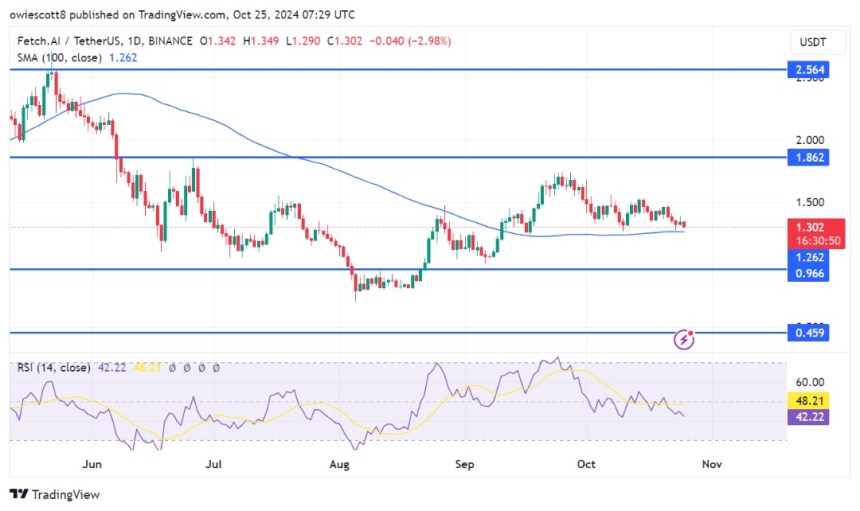The width and height of the screenshot is (860, 511).
Task: Click the TradingView logo at bottom left
Action: coord(54,494)
